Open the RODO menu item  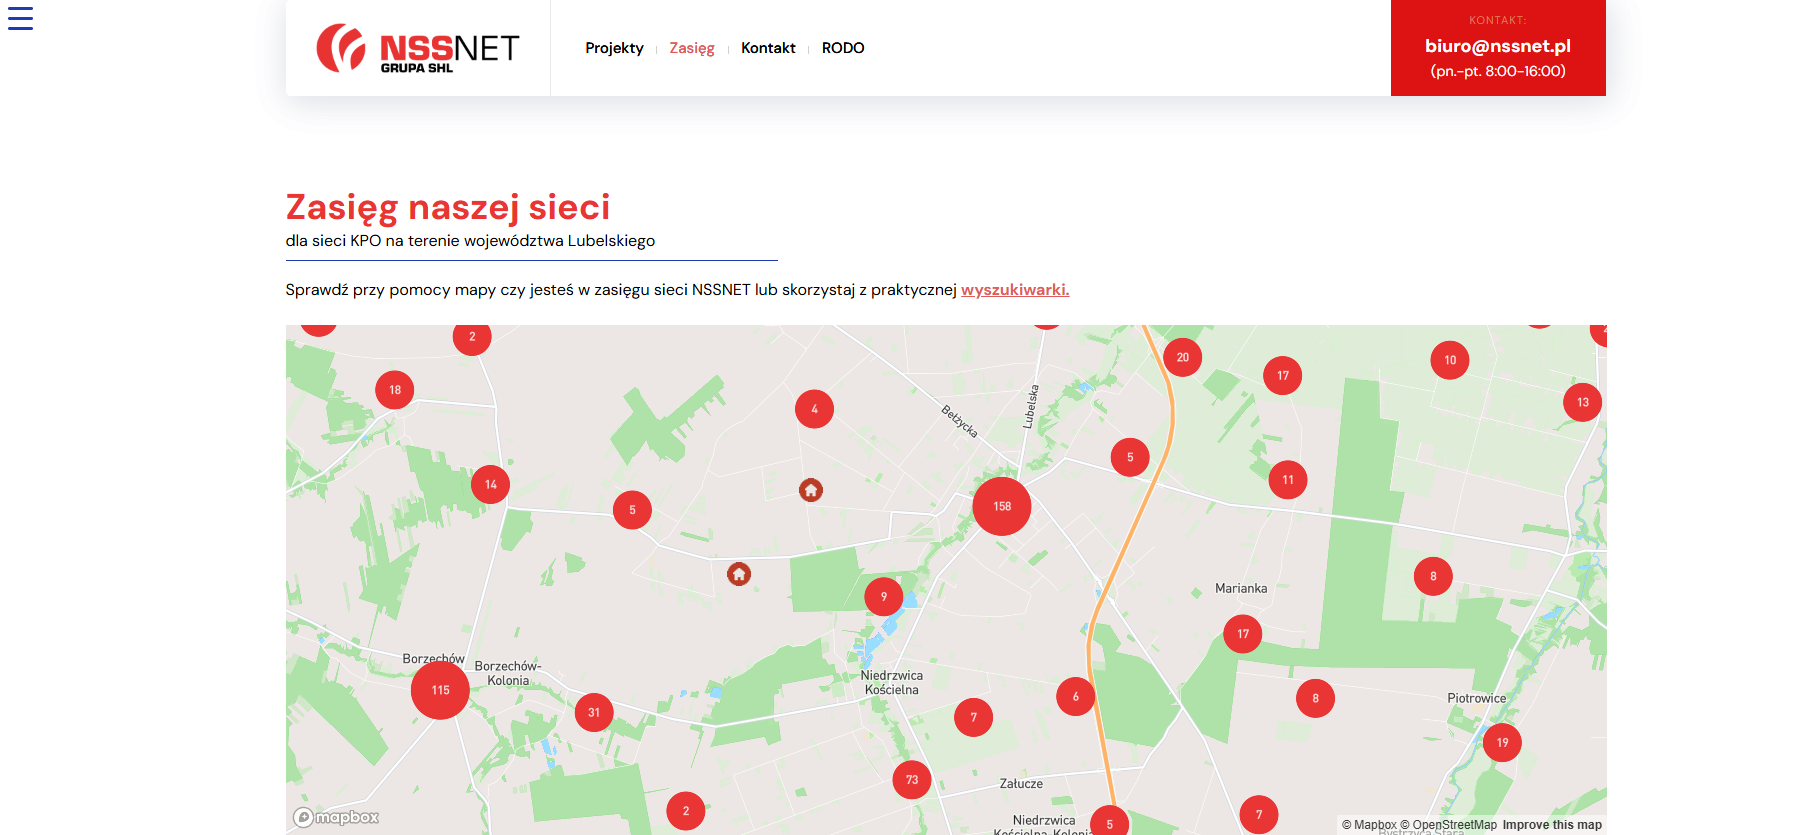[x=843, y=48]
